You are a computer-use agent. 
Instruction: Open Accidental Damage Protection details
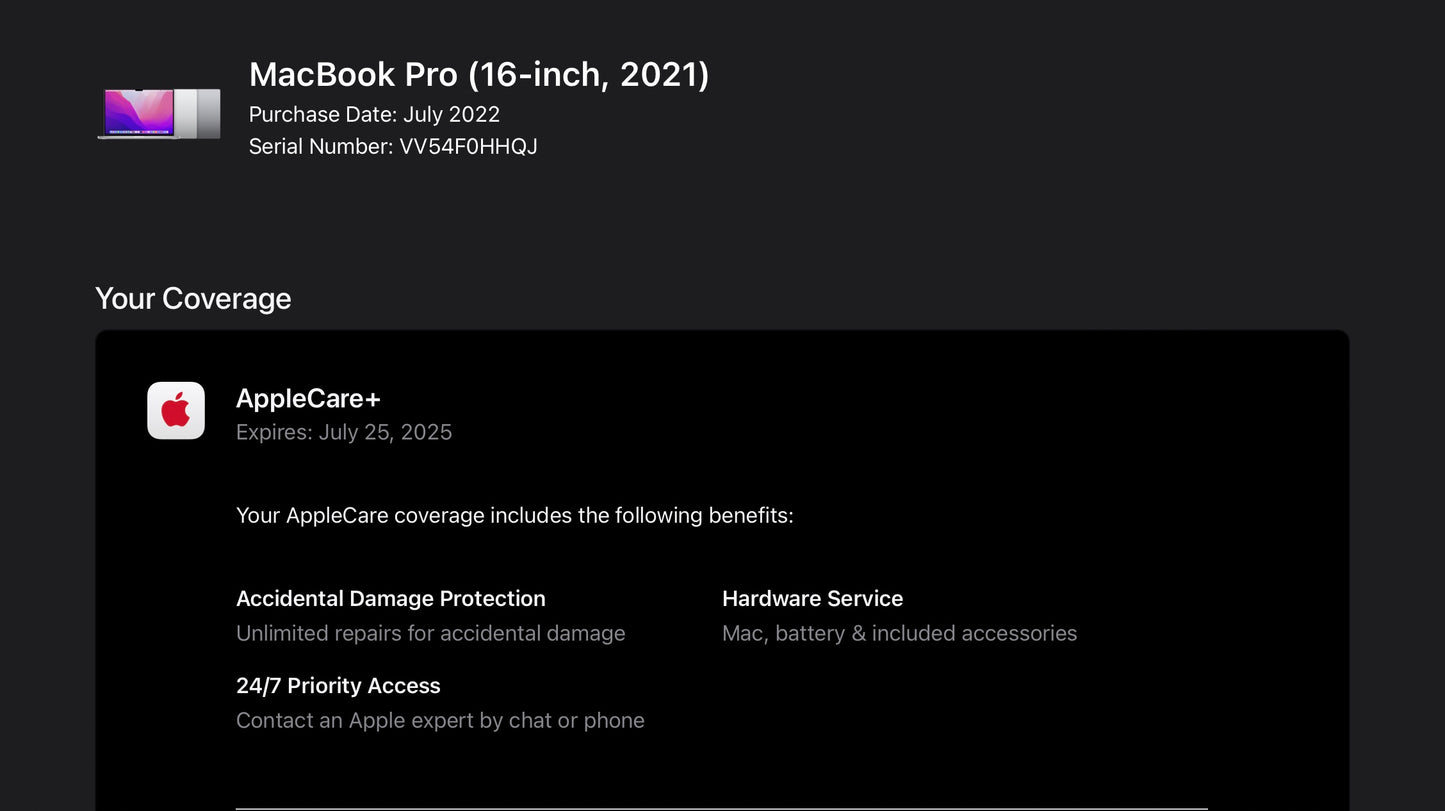point(390,598)
